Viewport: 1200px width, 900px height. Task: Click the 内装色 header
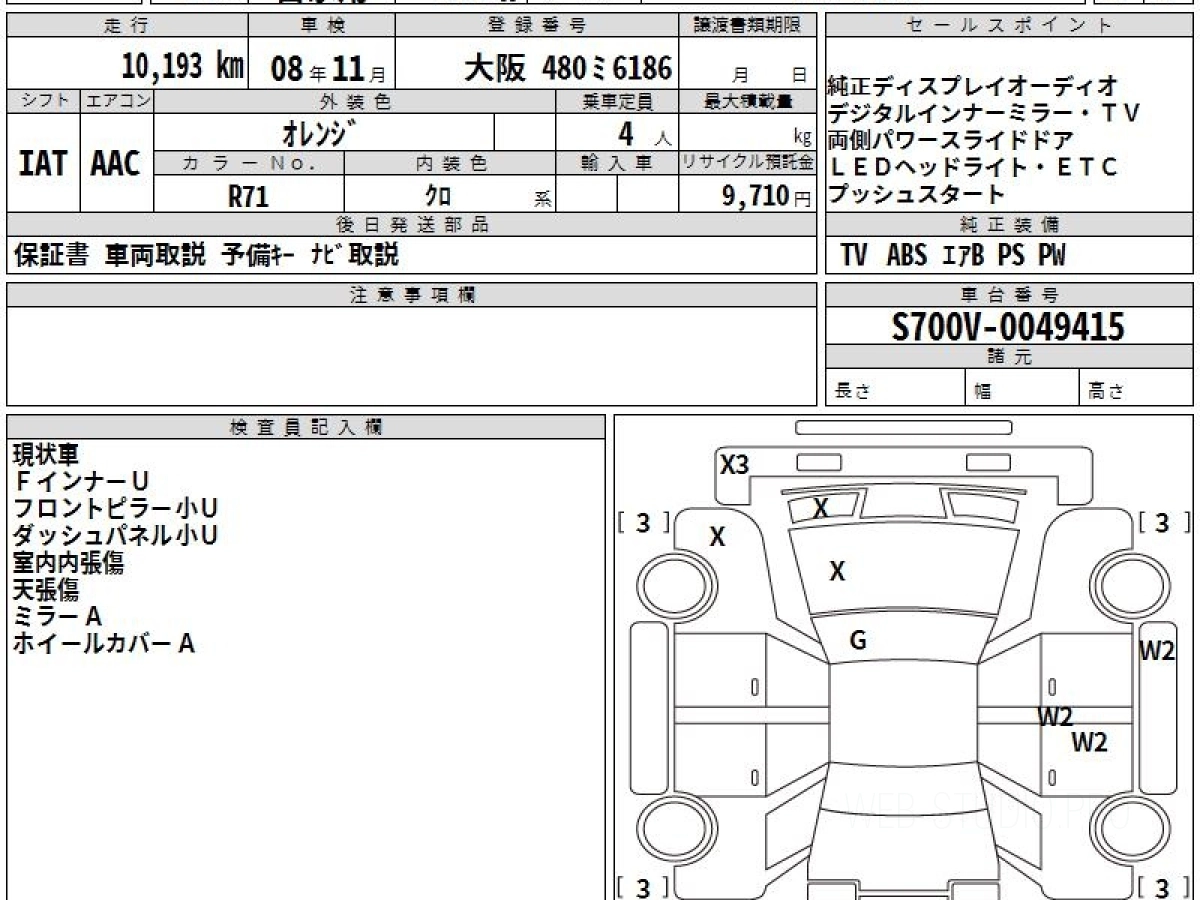pos(450,163)
